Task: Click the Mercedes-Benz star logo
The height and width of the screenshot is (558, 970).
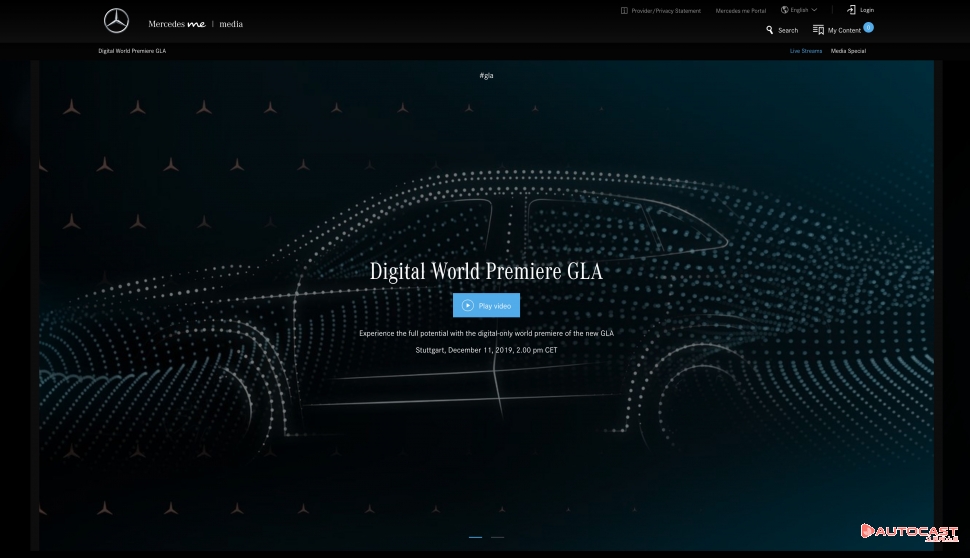Action: tap(117, 21)
